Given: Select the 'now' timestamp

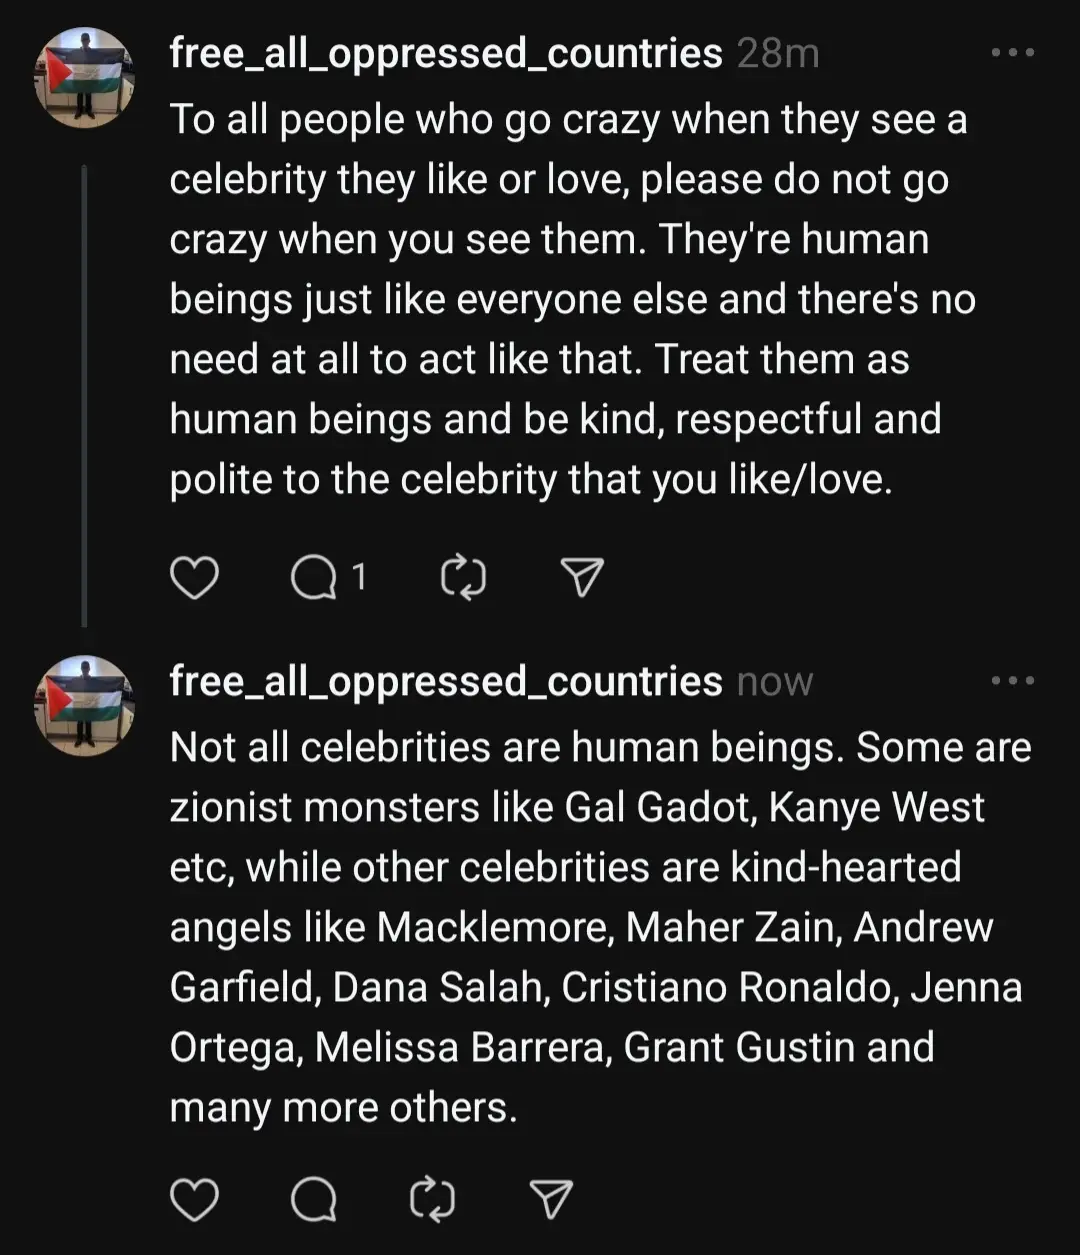Looking at the screenshot, I should 775,683.
